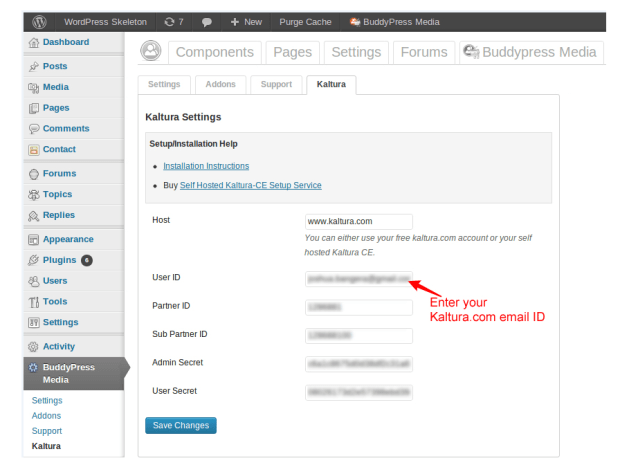Click Purge Cache in the admin bar
The image size is (620, 465).
[x=305, y=22]
